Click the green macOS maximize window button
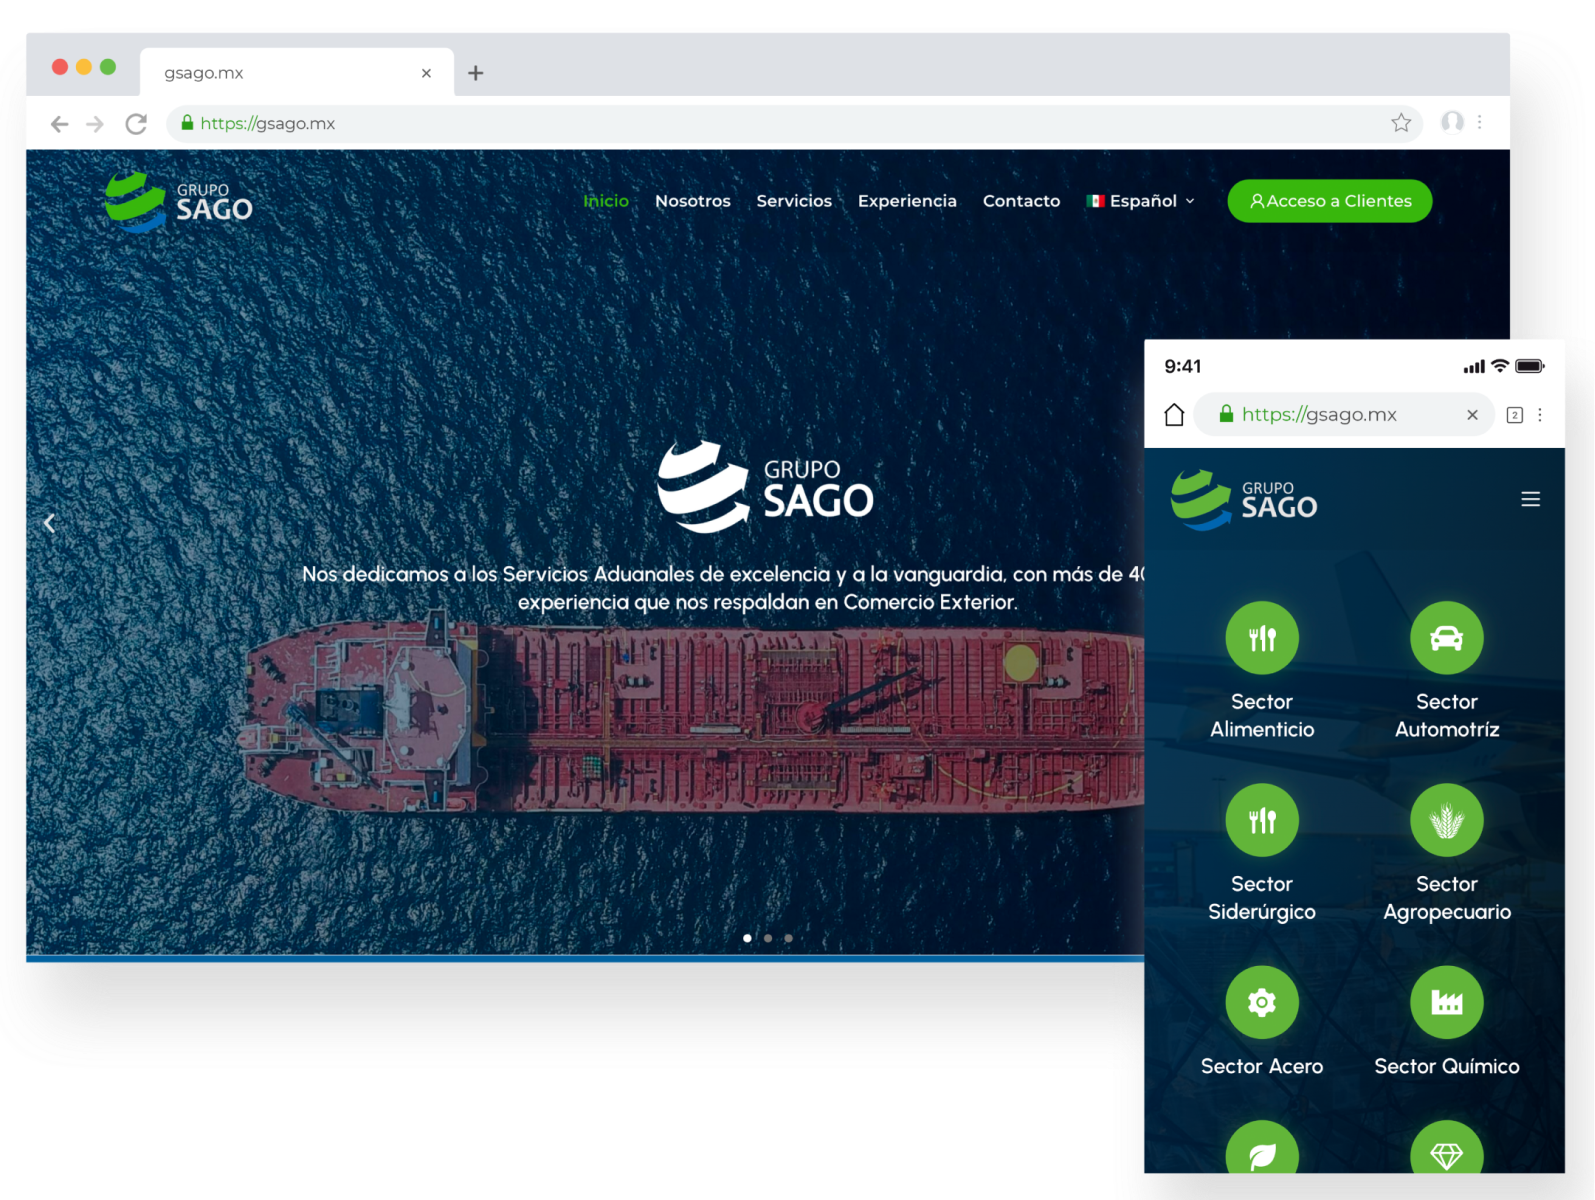Image resolution: width=1595 pixels, height=1200 pixels. 108,67
